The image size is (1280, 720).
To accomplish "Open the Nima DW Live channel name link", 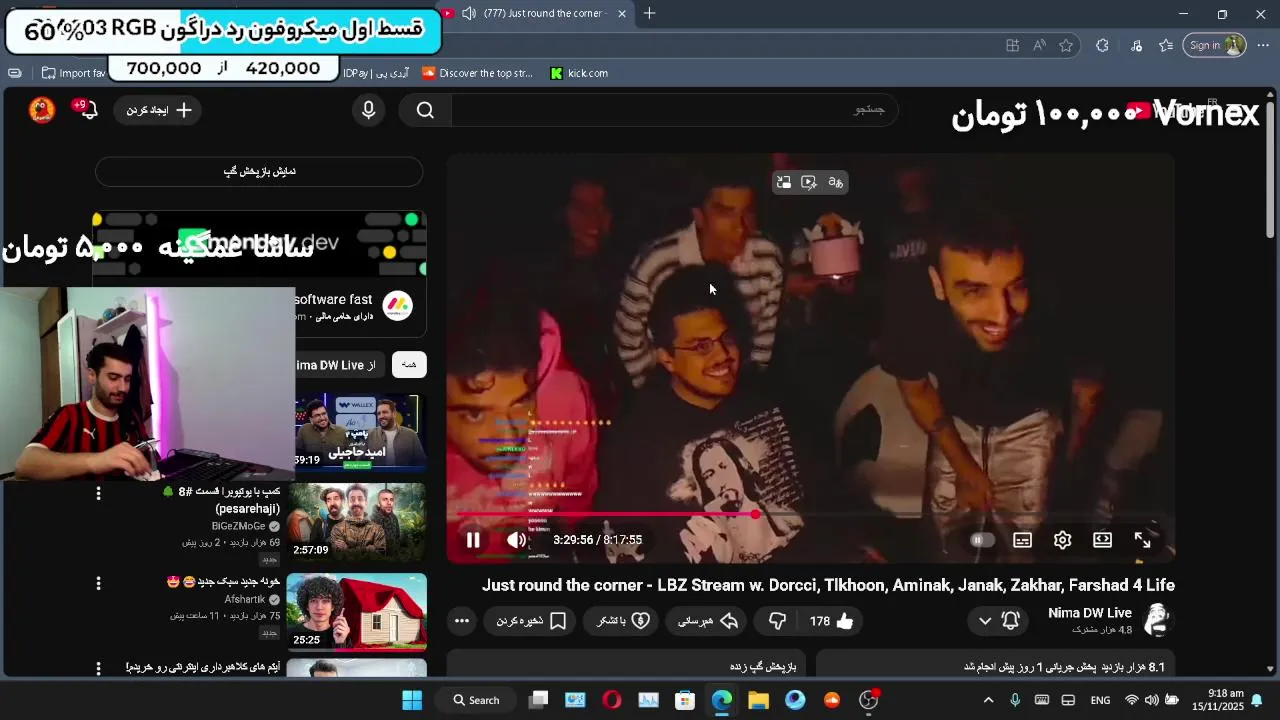I will click(x=1089, y=613).
